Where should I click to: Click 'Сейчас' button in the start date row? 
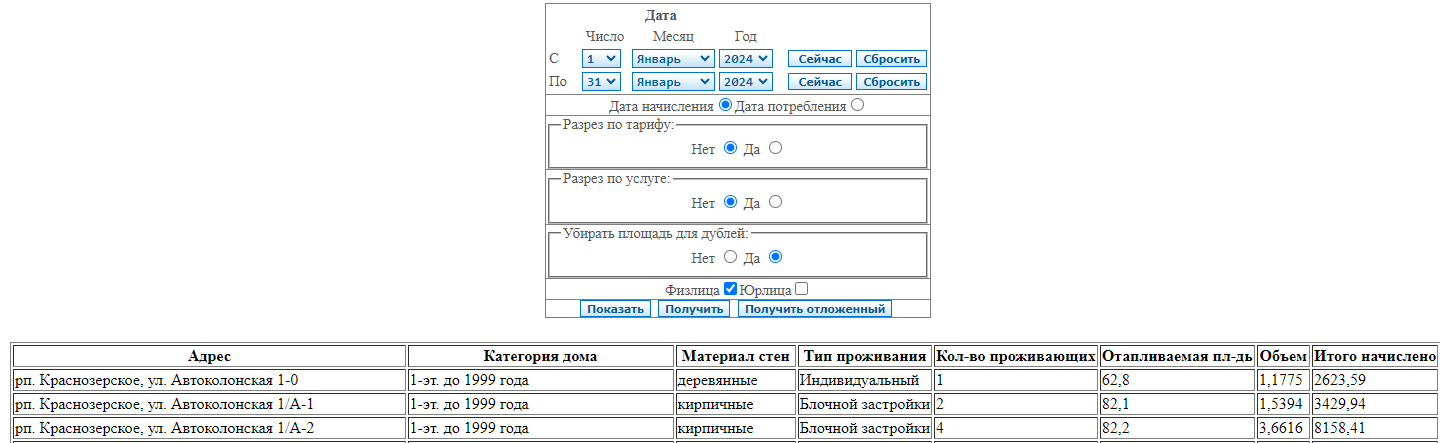[x=819, y=59]
